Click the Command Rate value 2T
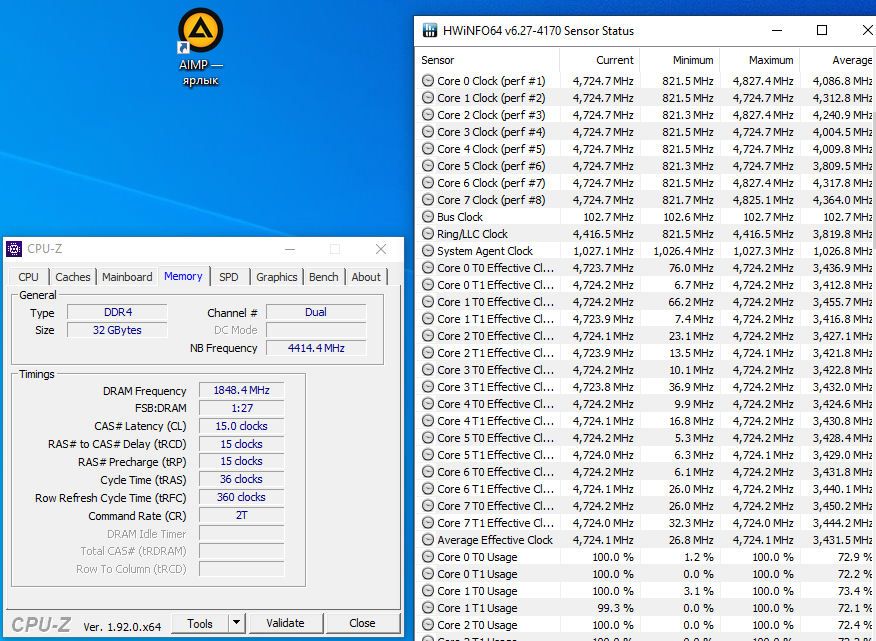Screen dimensions: 876x641 (241, 515)
